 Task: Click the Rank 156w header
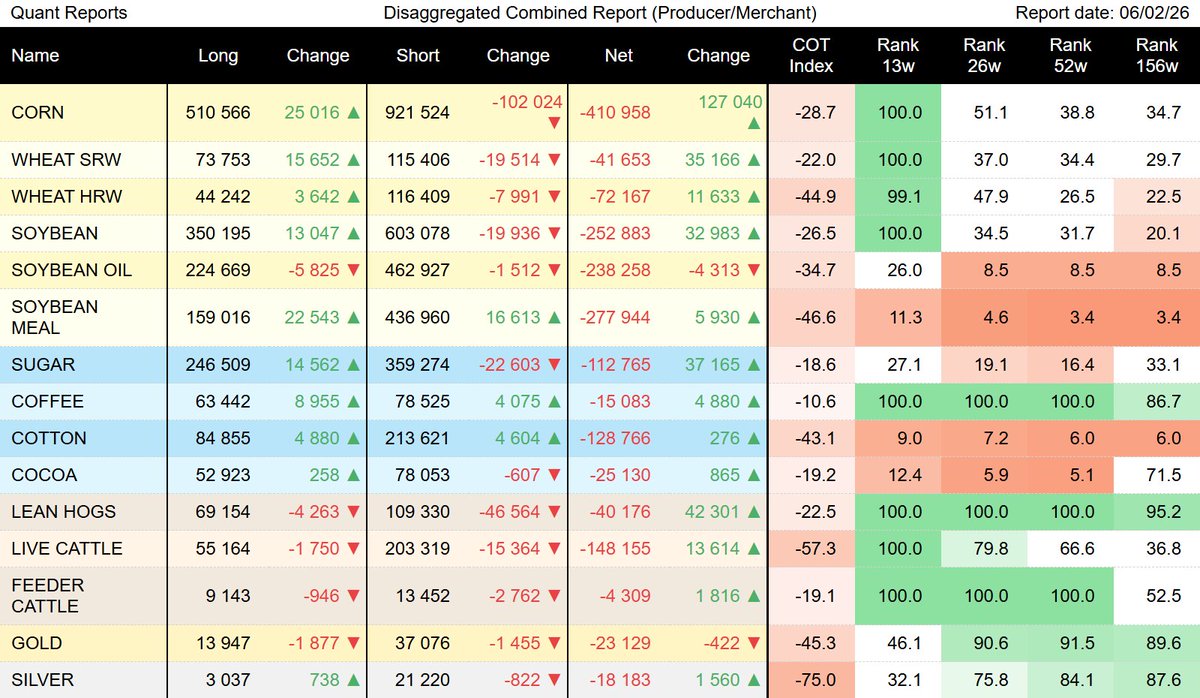pos(1157,56)
